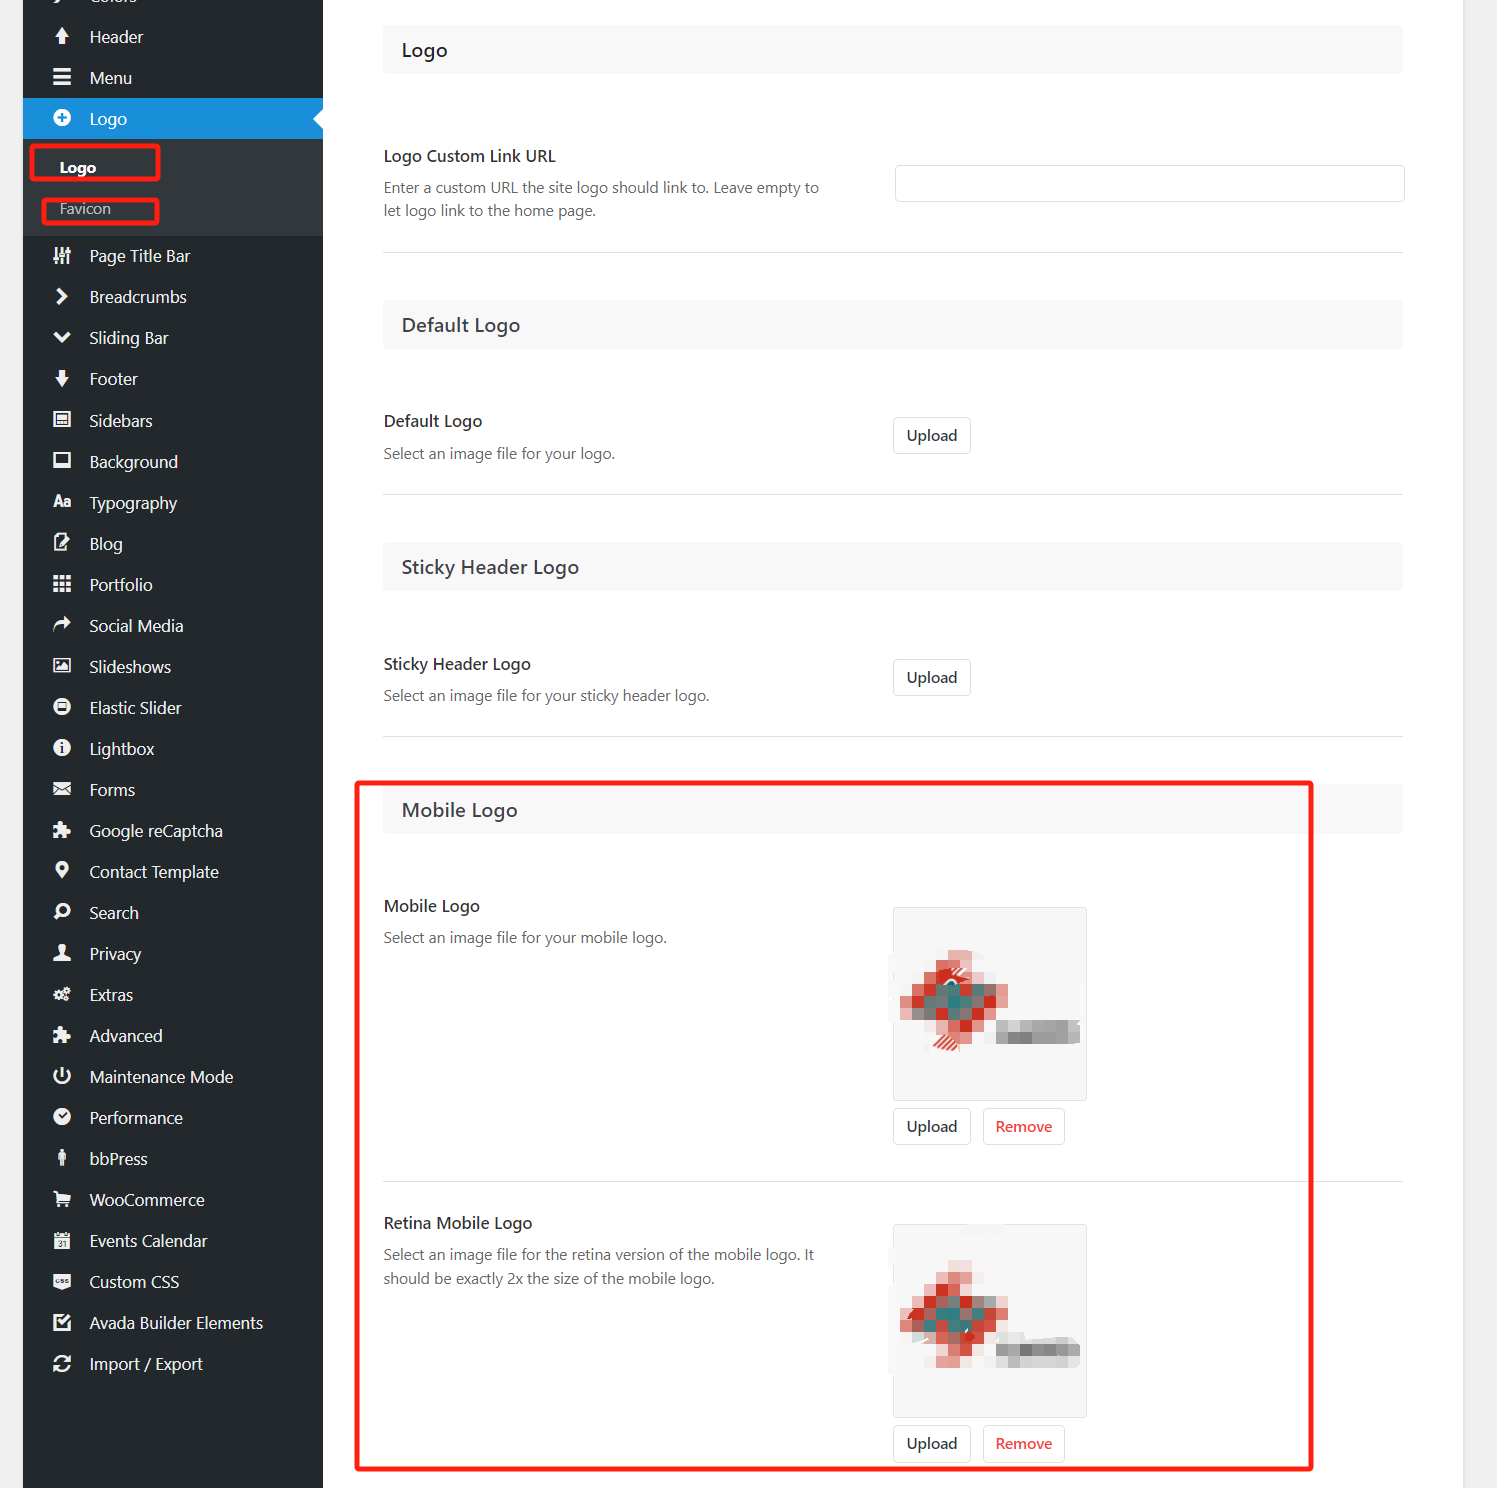Click the Logo Custom Link URL field
The width and height of the screenshot is (1497, 1488).
pyautogui.click(x=1148, y=183)
